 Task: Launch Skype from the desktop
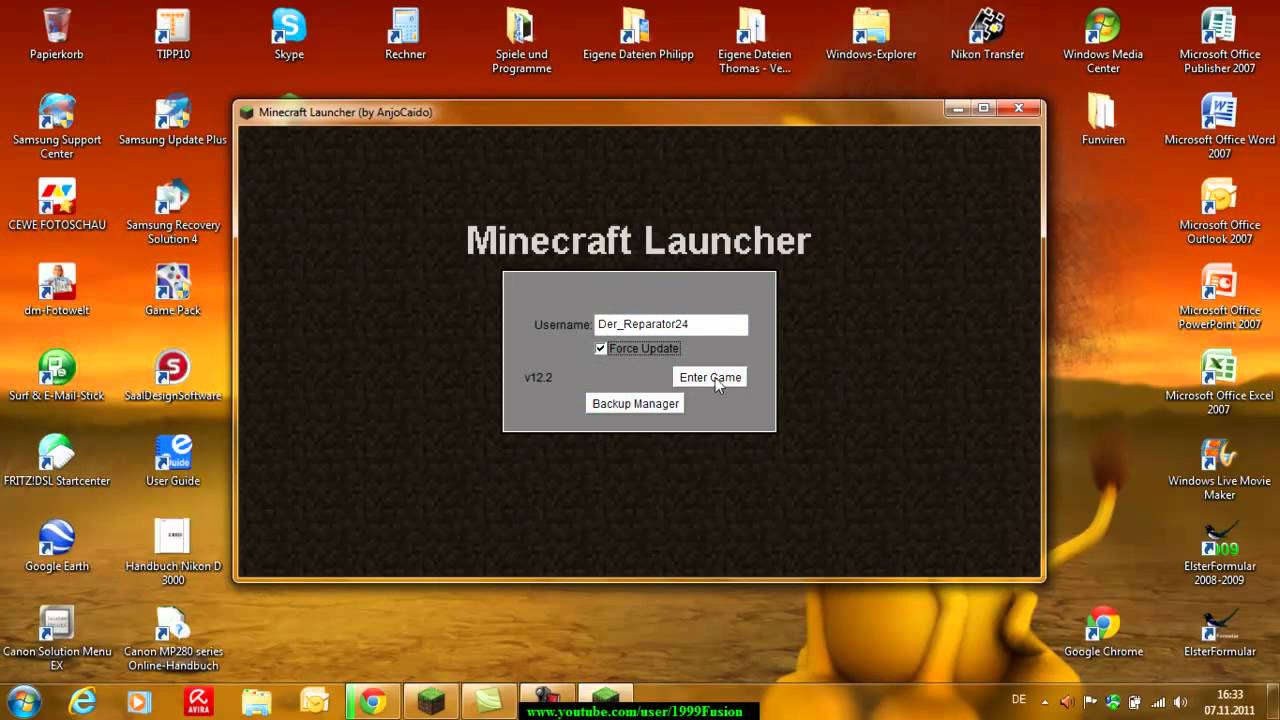click(x=289, y=33)
